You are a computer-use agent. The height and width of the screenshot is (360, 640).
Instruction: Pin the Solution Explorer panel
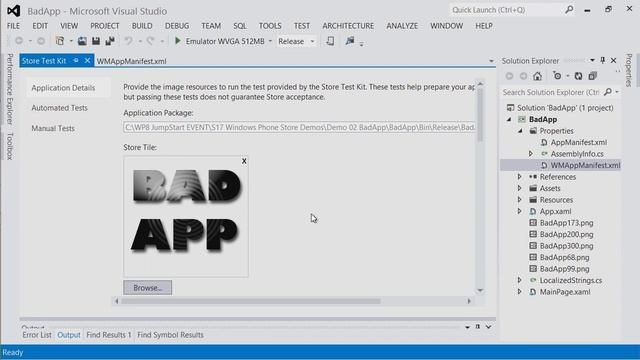click(603, 60)
